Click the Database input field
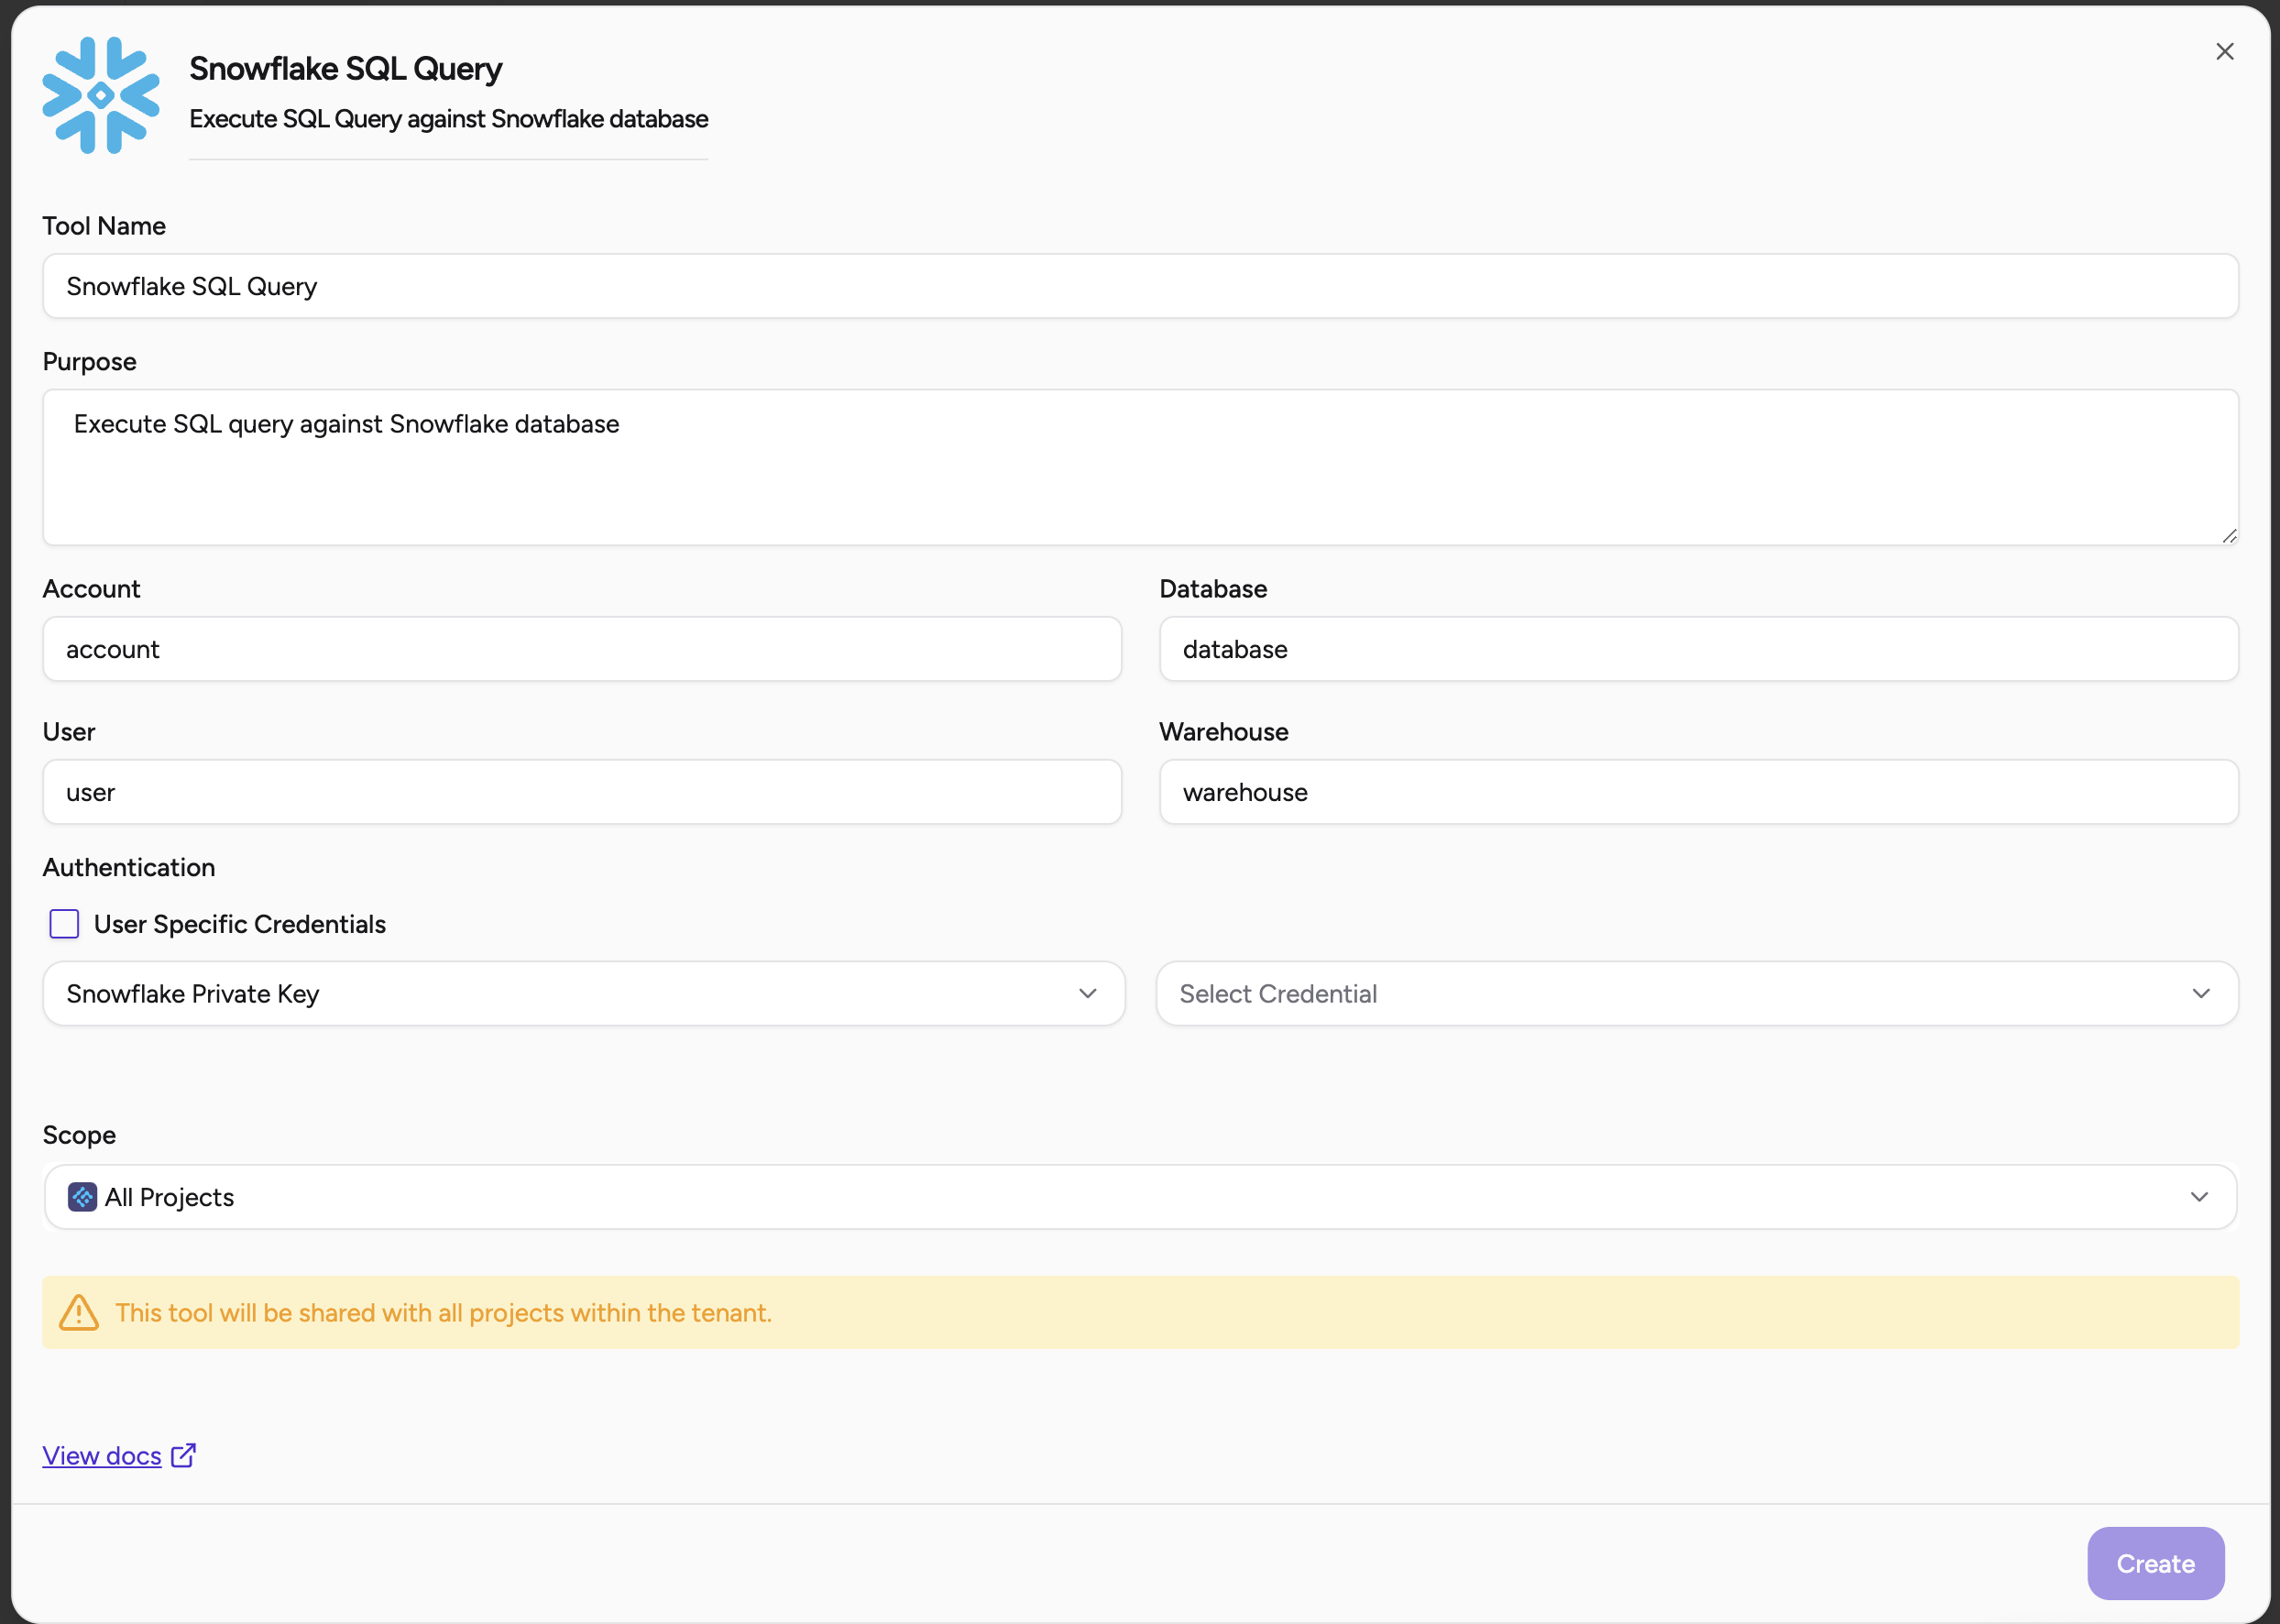Viewport: 2280px width, 1624px height. (1698, 649)
